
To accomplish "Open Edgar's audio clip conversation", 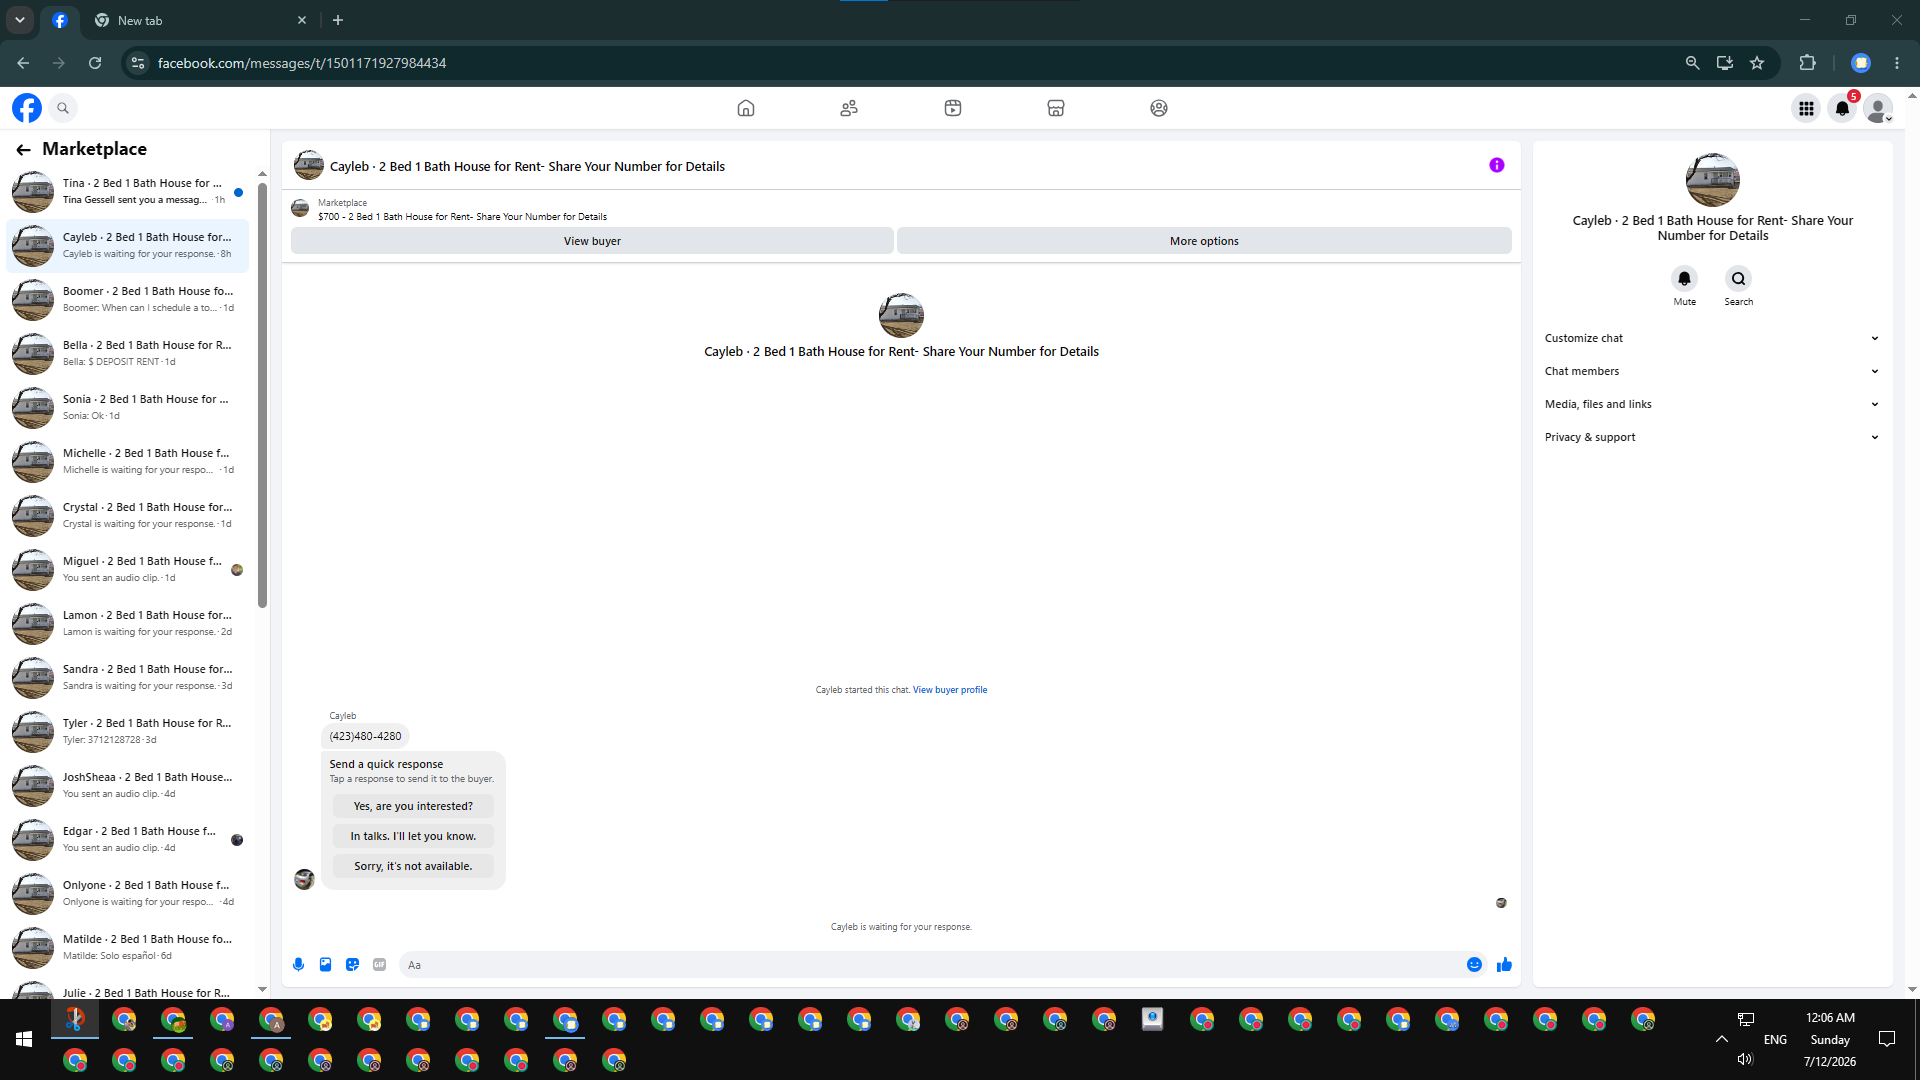I will [128, 839].
